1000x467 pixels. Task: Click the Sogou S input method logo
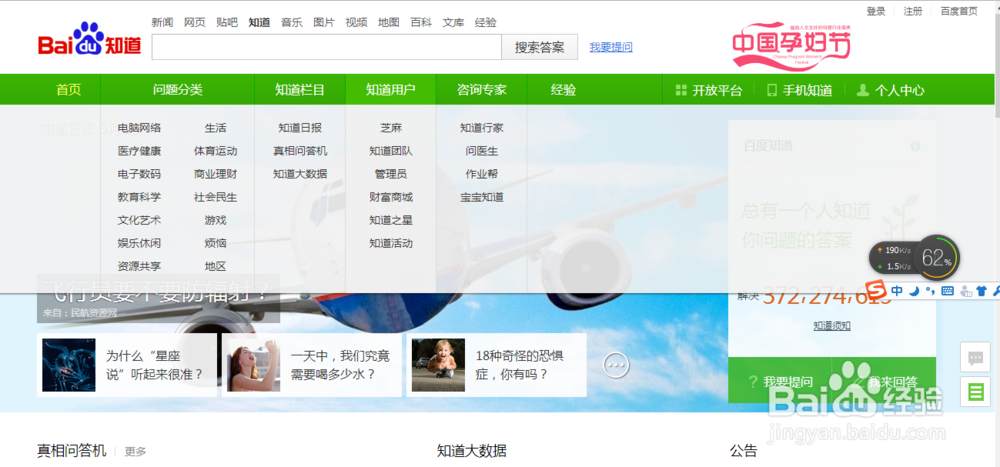[x=878, y=290]
